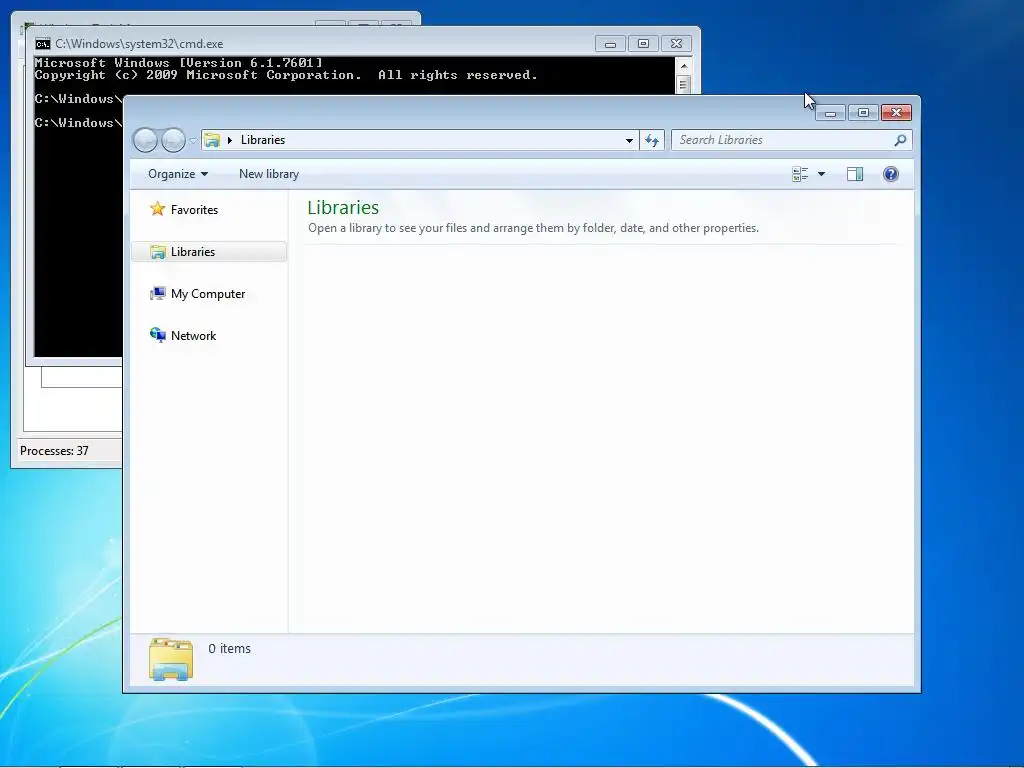The image size is (1024, 768).
Task: Minimize the cmd.exe window
Action: click(x=611, y=44)
